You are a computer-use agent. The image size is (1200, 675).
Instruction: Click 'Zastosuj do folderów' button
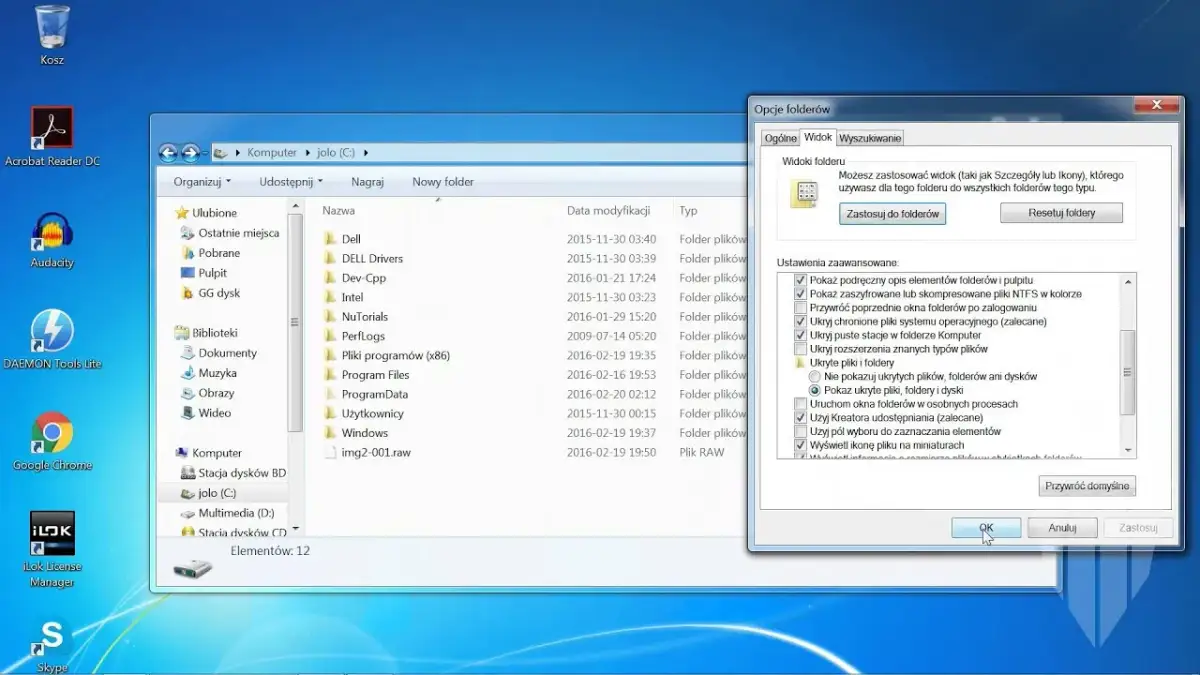tap(891, 213)
